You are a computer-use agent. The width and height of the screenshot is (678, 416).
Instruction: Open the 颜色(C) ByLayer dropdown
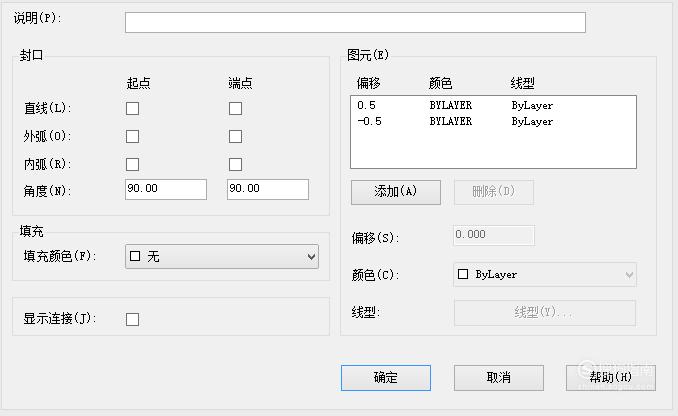(545, 274)
